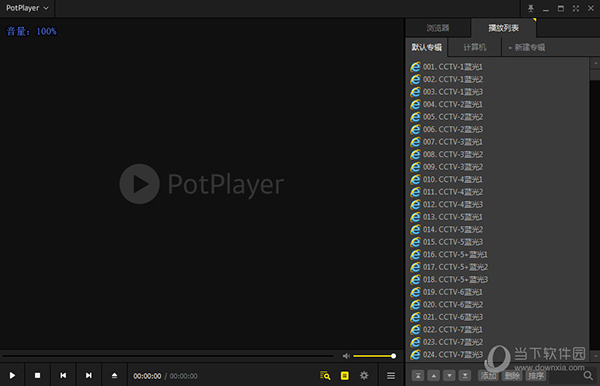Click the playlist scrollbar down arrow
Screen dimensions: 600x386
(x=595, y=356)
